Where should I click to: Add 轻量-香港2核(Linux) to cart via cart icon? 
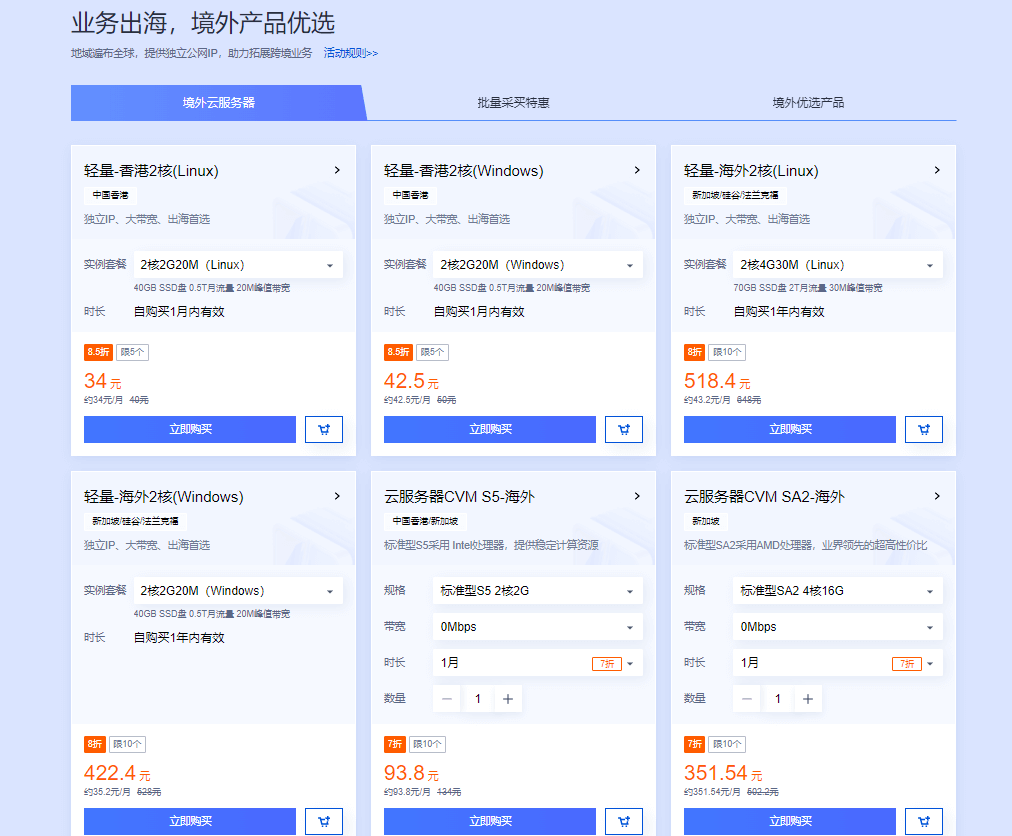click(323, 429)
